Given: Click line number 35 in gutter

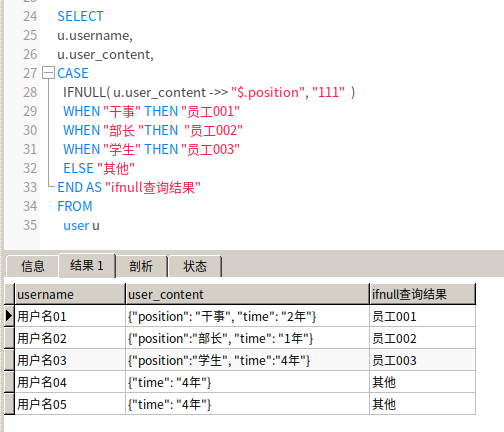Looking at the screenshot, I should pos(30,225).
